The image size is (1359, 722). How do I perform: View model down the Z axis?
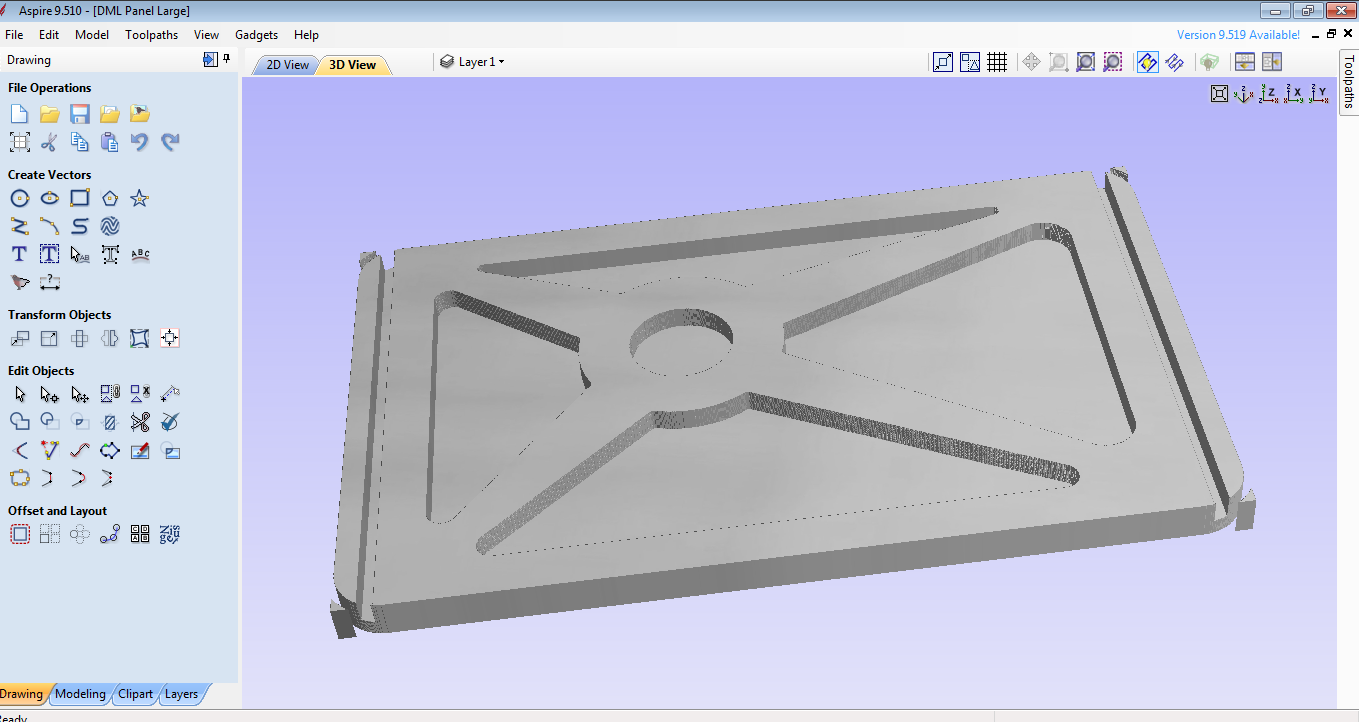1269,94
